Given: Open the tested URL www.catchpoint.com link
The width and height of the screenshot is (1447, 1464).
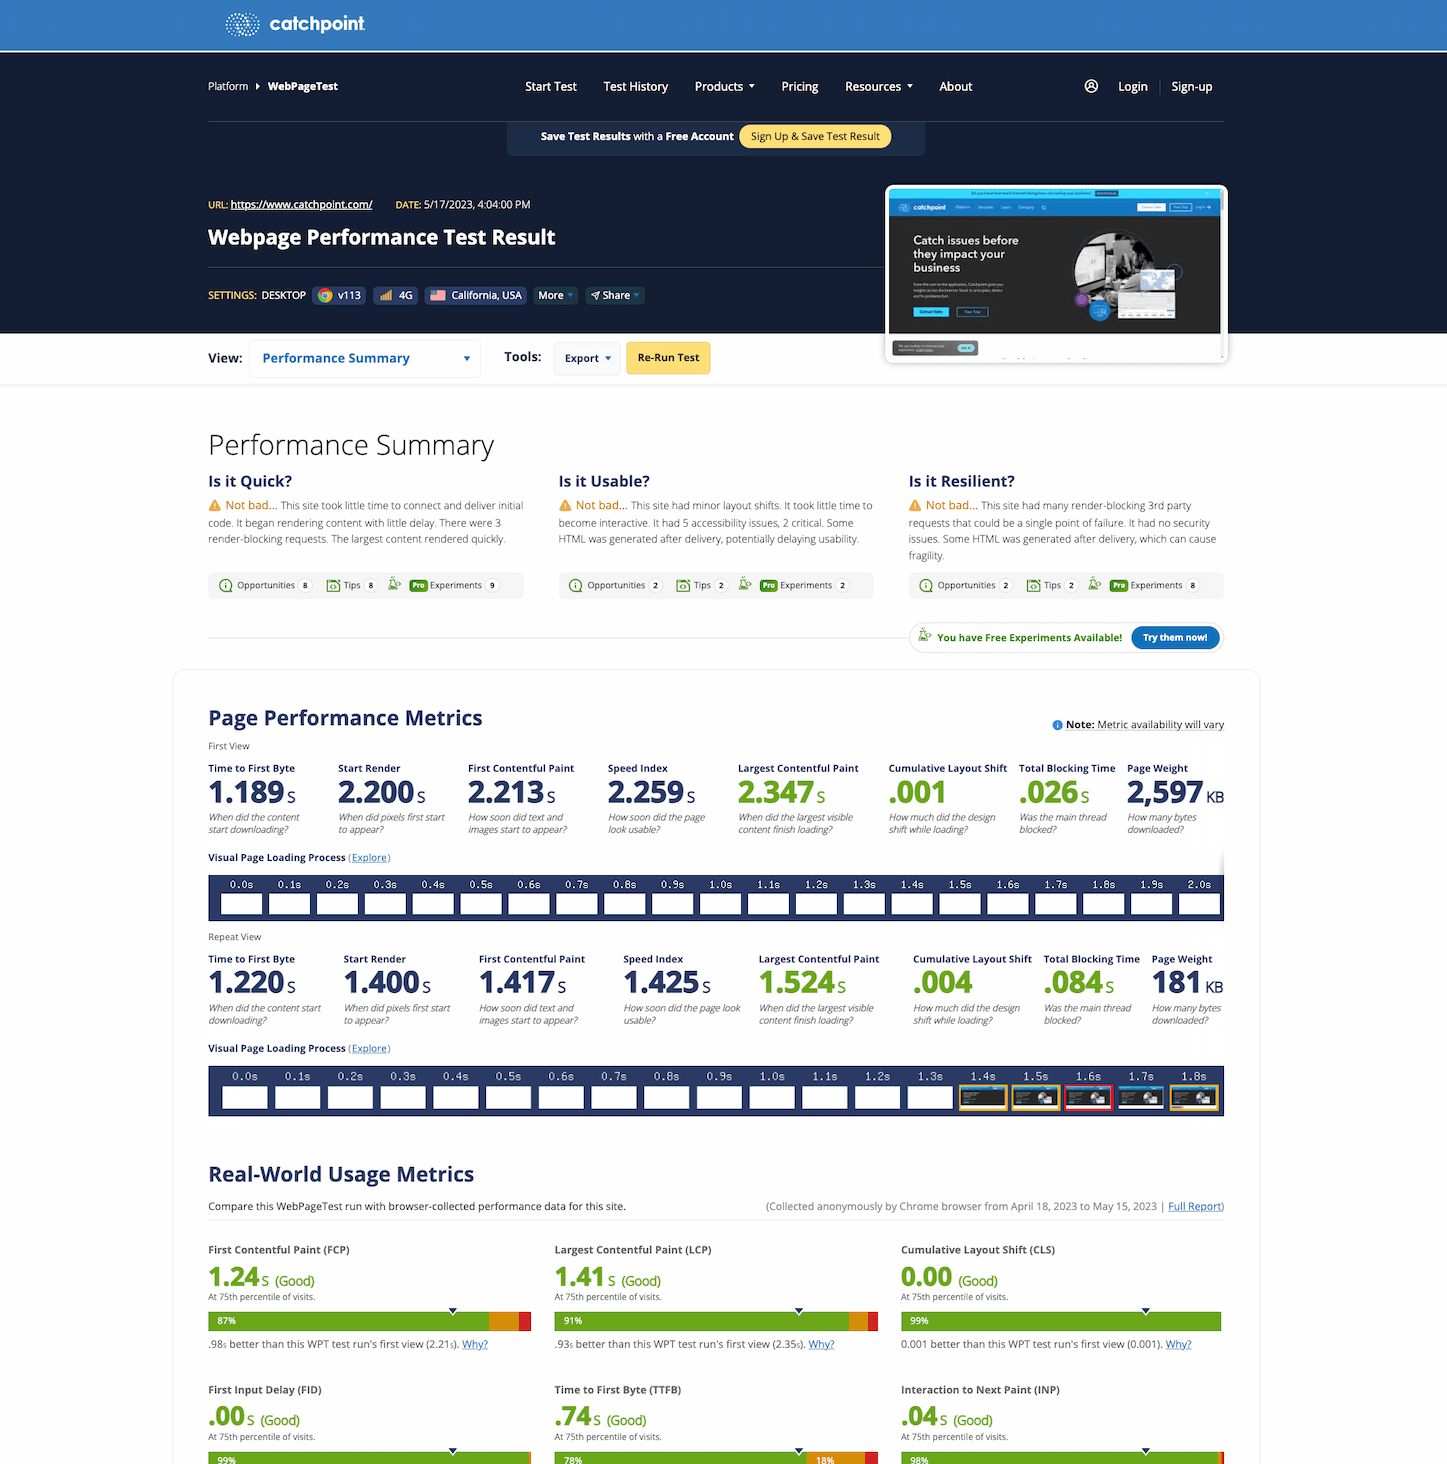Looking at the screenshot, I should pos(301,204).
